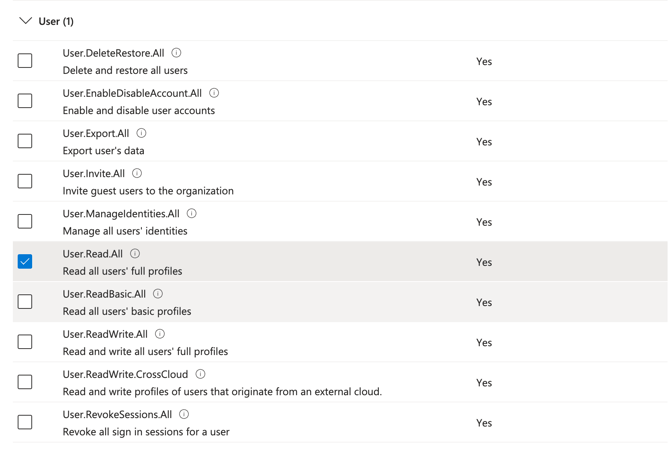
Task: Tick the User.DeleteRestore.All checkbox
Action: pyautogui.click(x=25, y=61)
